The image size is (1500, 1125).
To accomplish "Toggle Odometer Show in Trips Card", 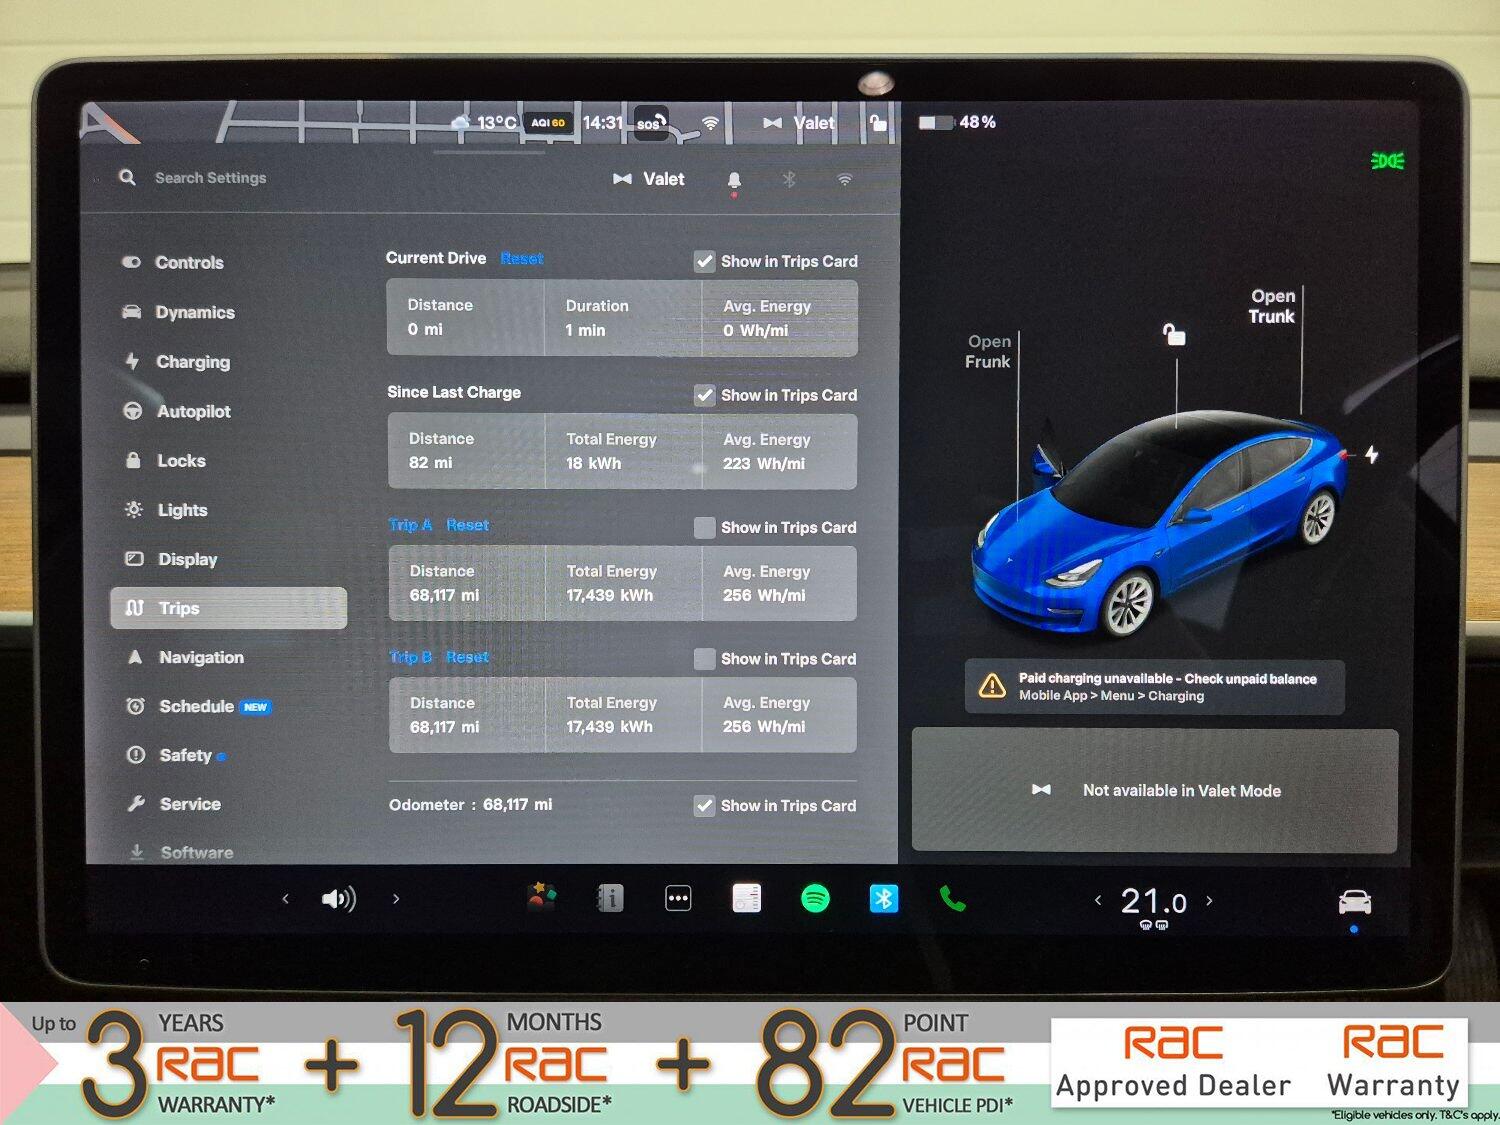I will coord(705,806).
